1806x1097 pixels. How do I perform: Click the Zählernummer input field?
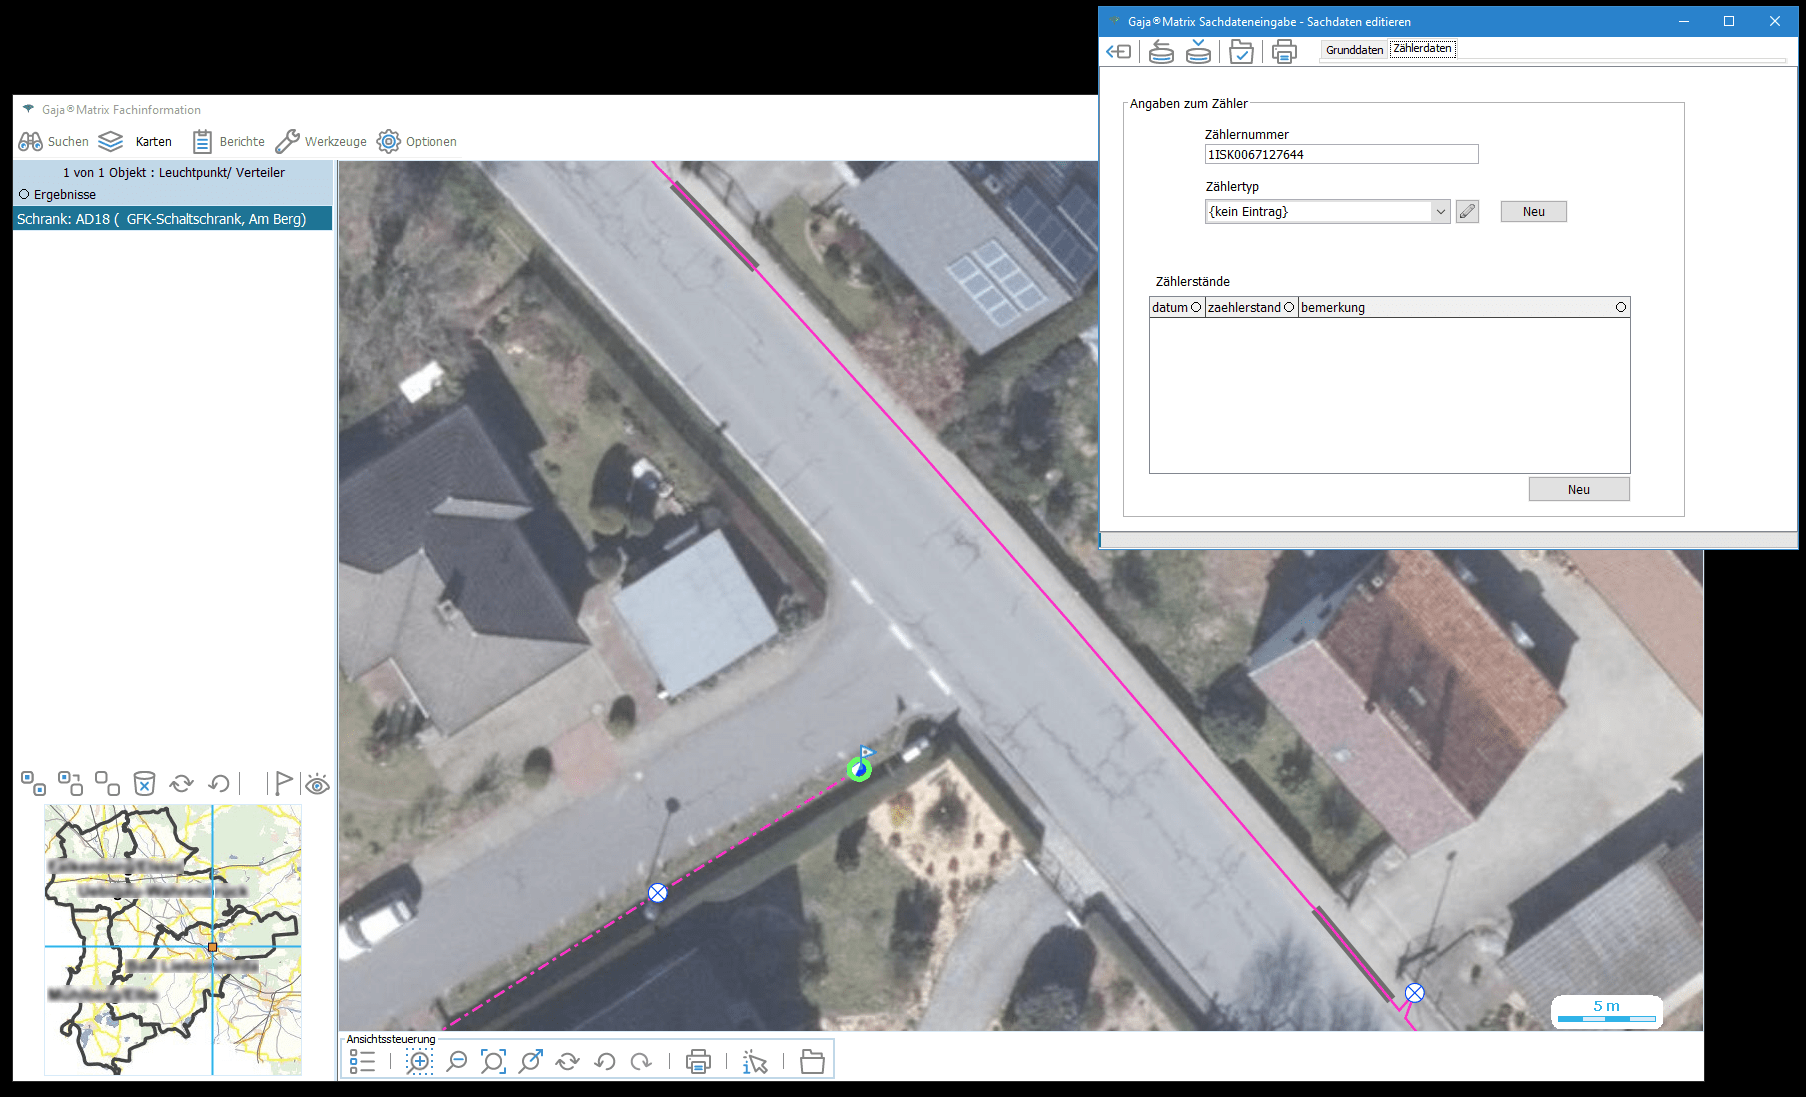[1340, 155]
